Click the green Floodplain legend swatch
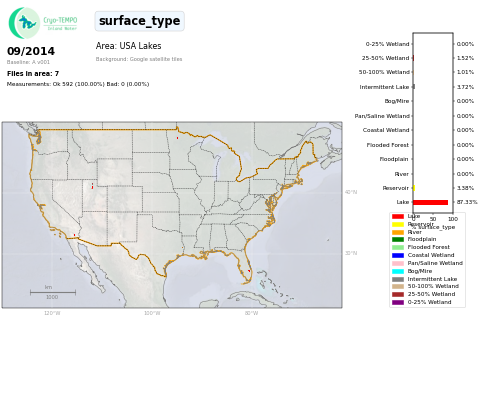This screenshot has height=410, width=492. click(x=398, y=239)
